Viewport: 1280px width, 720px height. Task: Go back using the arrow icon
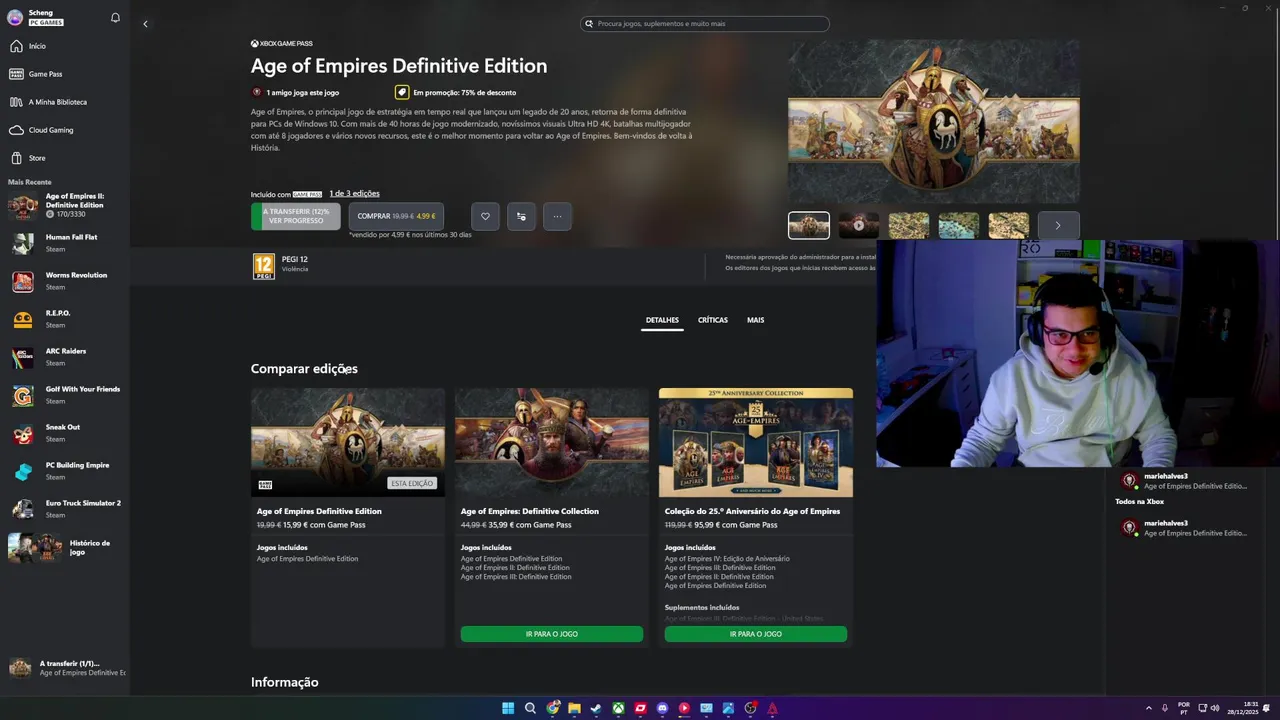[145, 24]
